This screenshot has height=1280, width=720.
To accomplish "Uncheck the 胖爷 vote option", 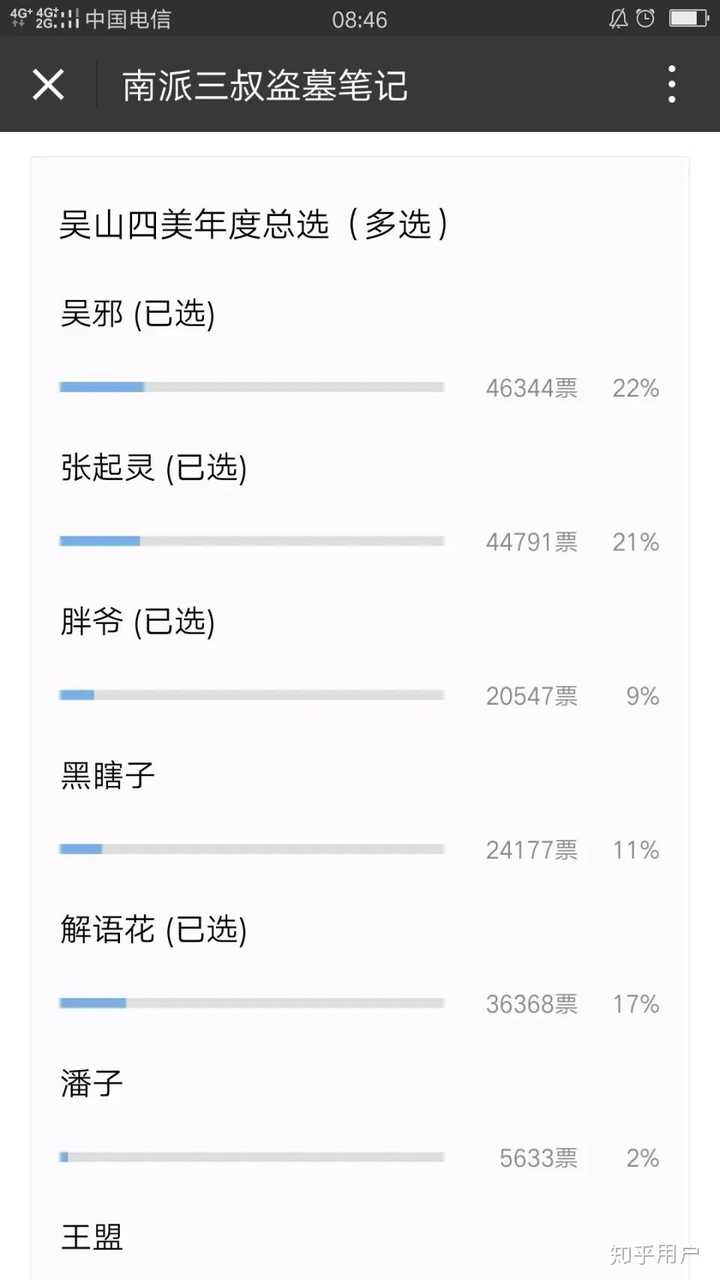I will 138,622.
